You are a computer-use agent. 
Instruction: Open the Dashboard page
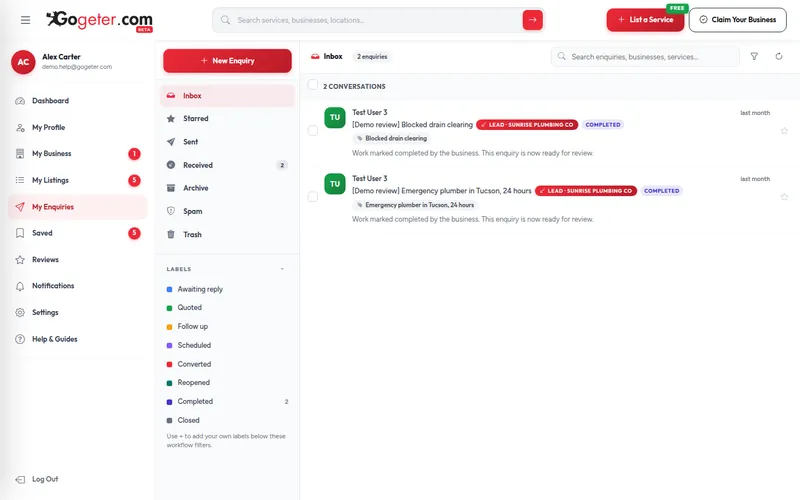tap(78, 101)
